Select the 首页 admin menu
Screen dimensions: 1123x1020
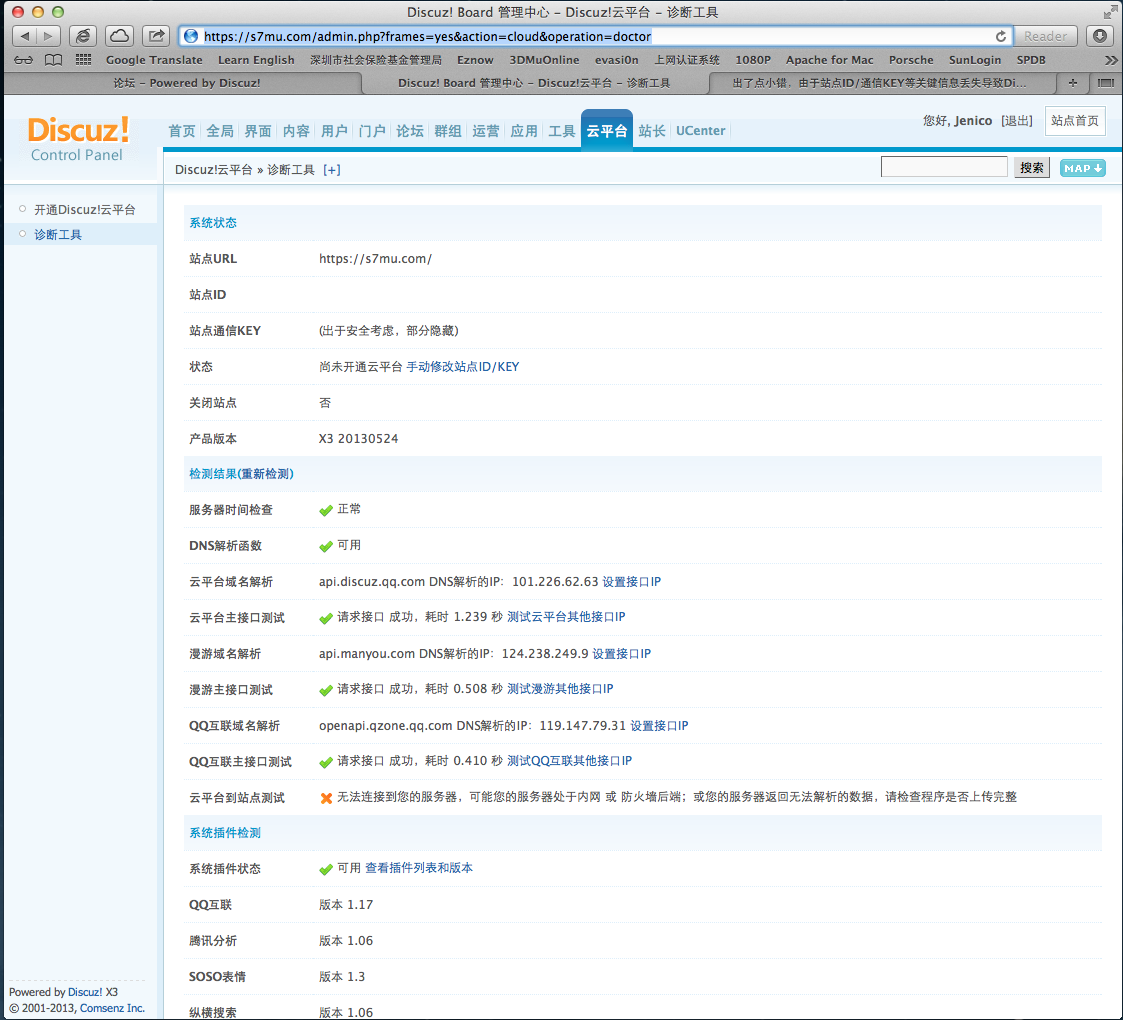coord(182,131)
